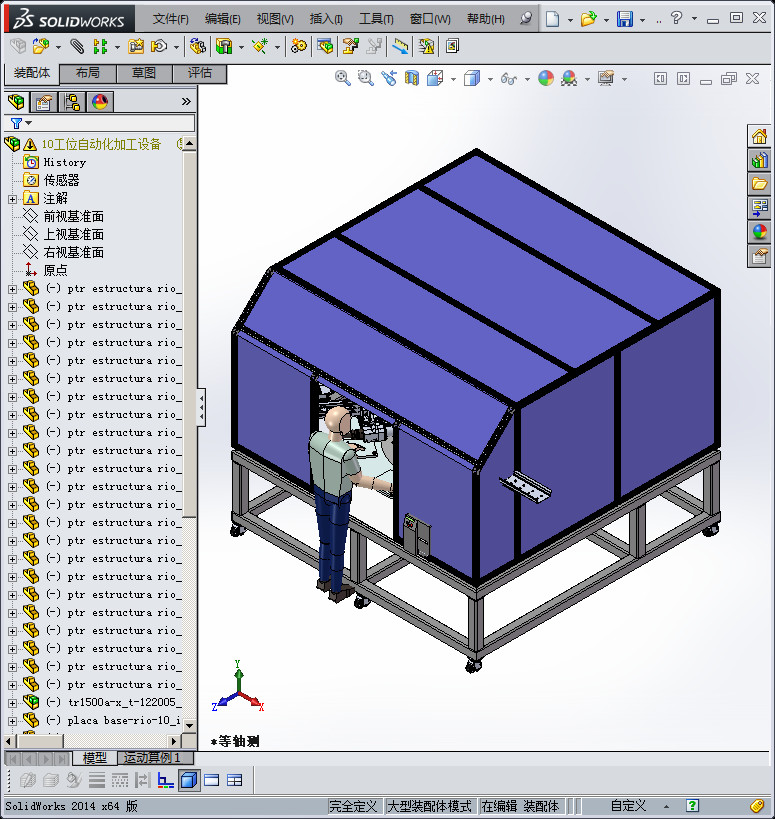The width and height of the screenshot is (775, 819).
Task: Click the Edit Appearance color ball
Action: [x=546, y=78]
